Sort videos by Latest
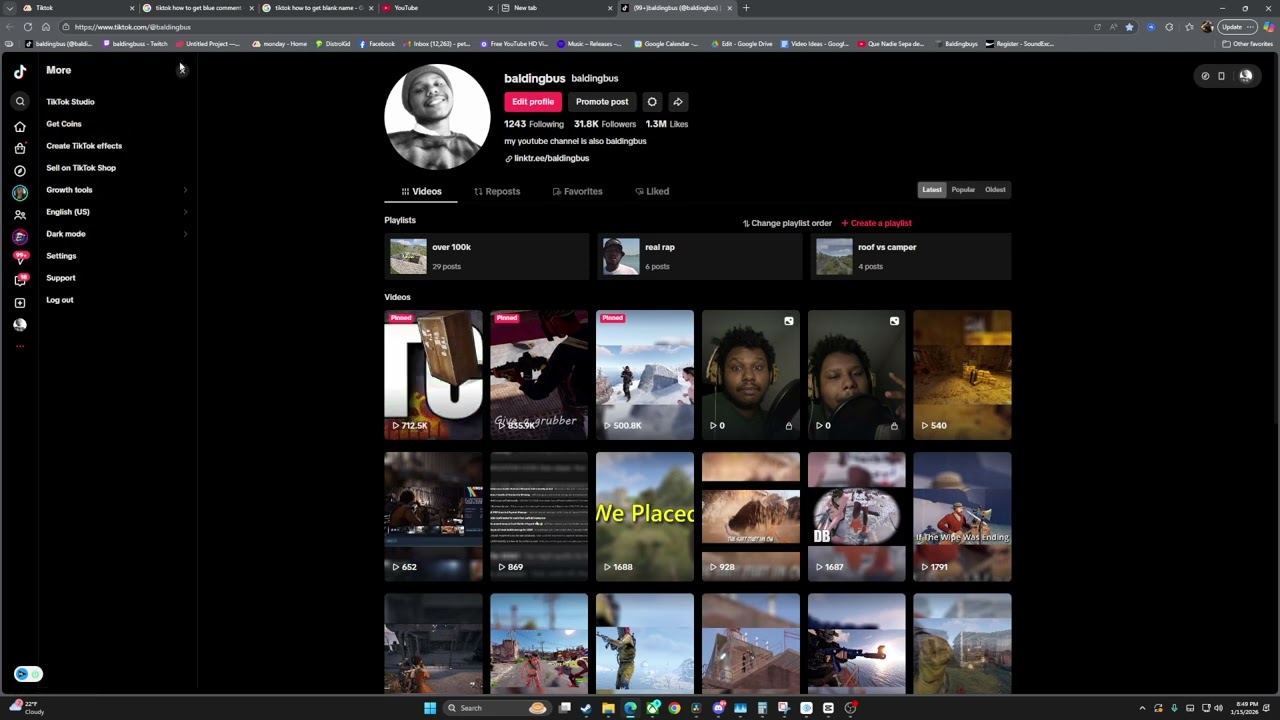This screenshot has width=1280, height=720. [932, 190]
